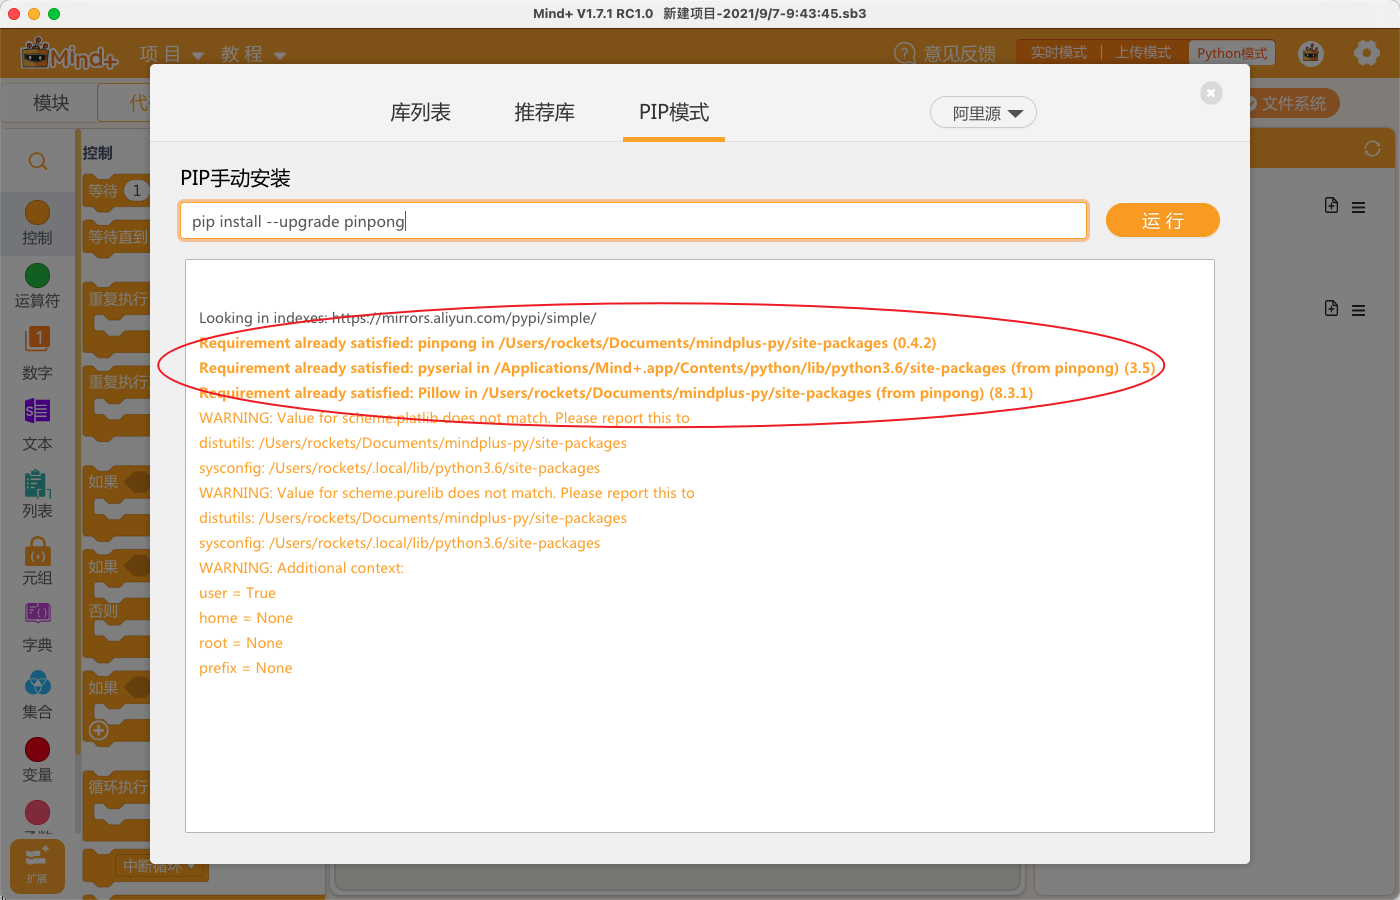Select the PIP模式 tab
Screen dimensions: 1400x900
click(x=674, y=113)
